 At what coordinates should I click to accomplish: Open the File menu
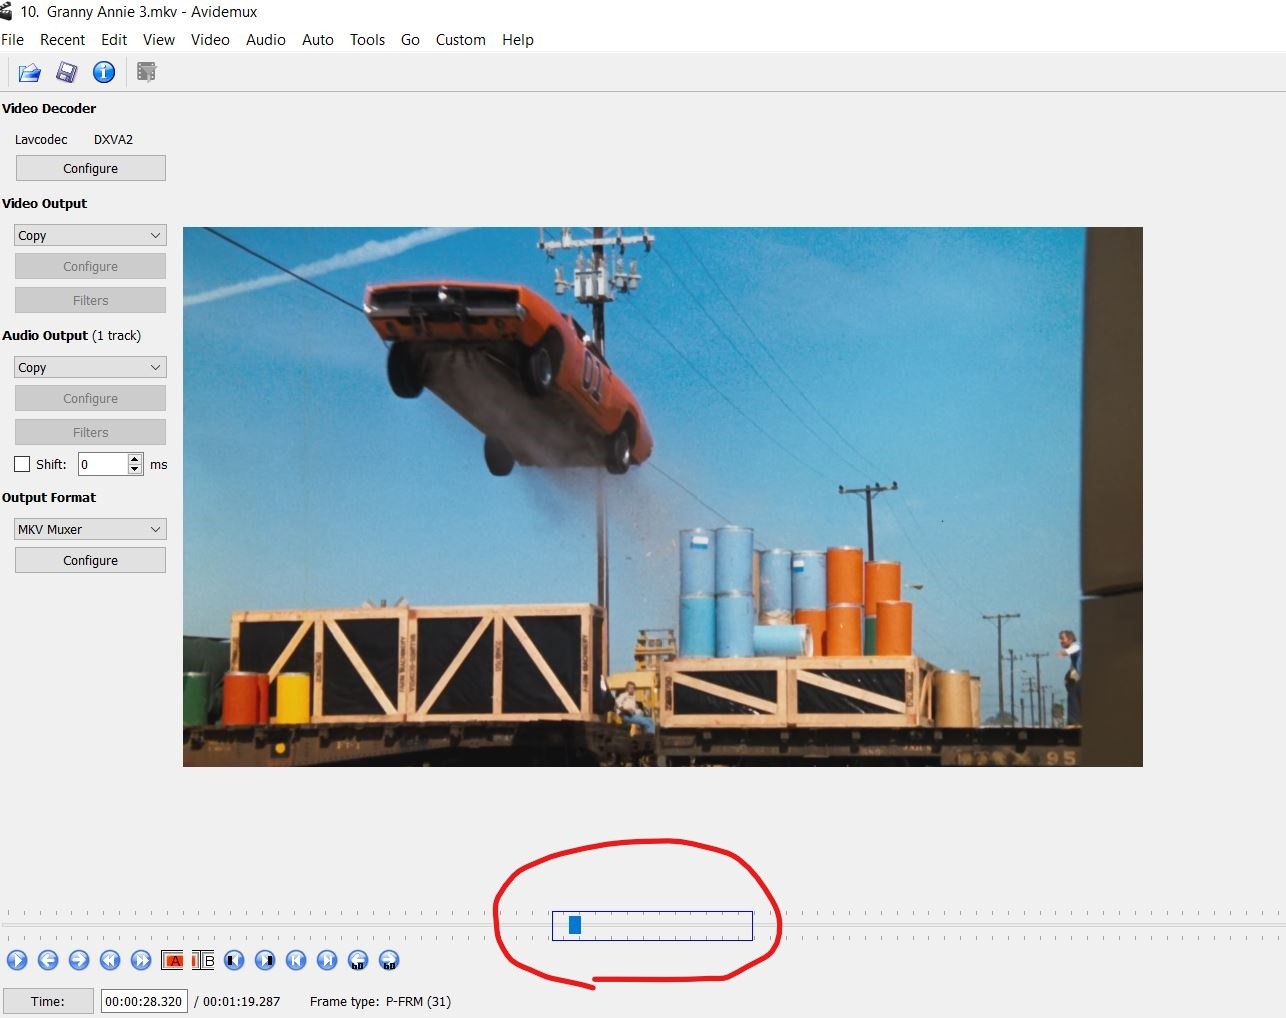(13, 40)
